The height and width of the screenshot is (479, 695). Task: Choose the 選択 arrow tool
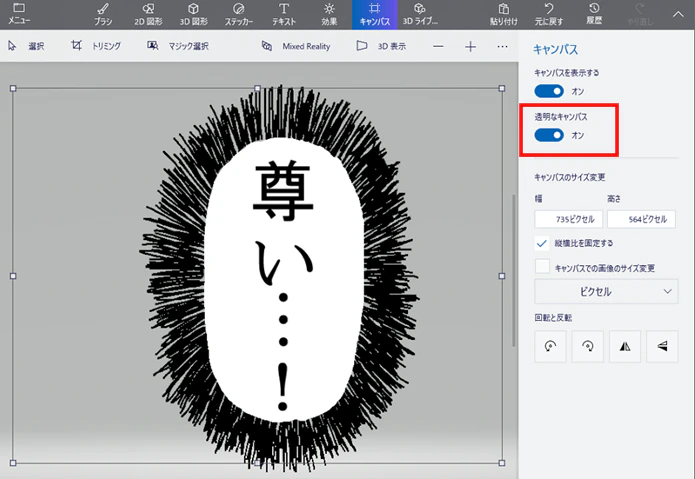26,46
